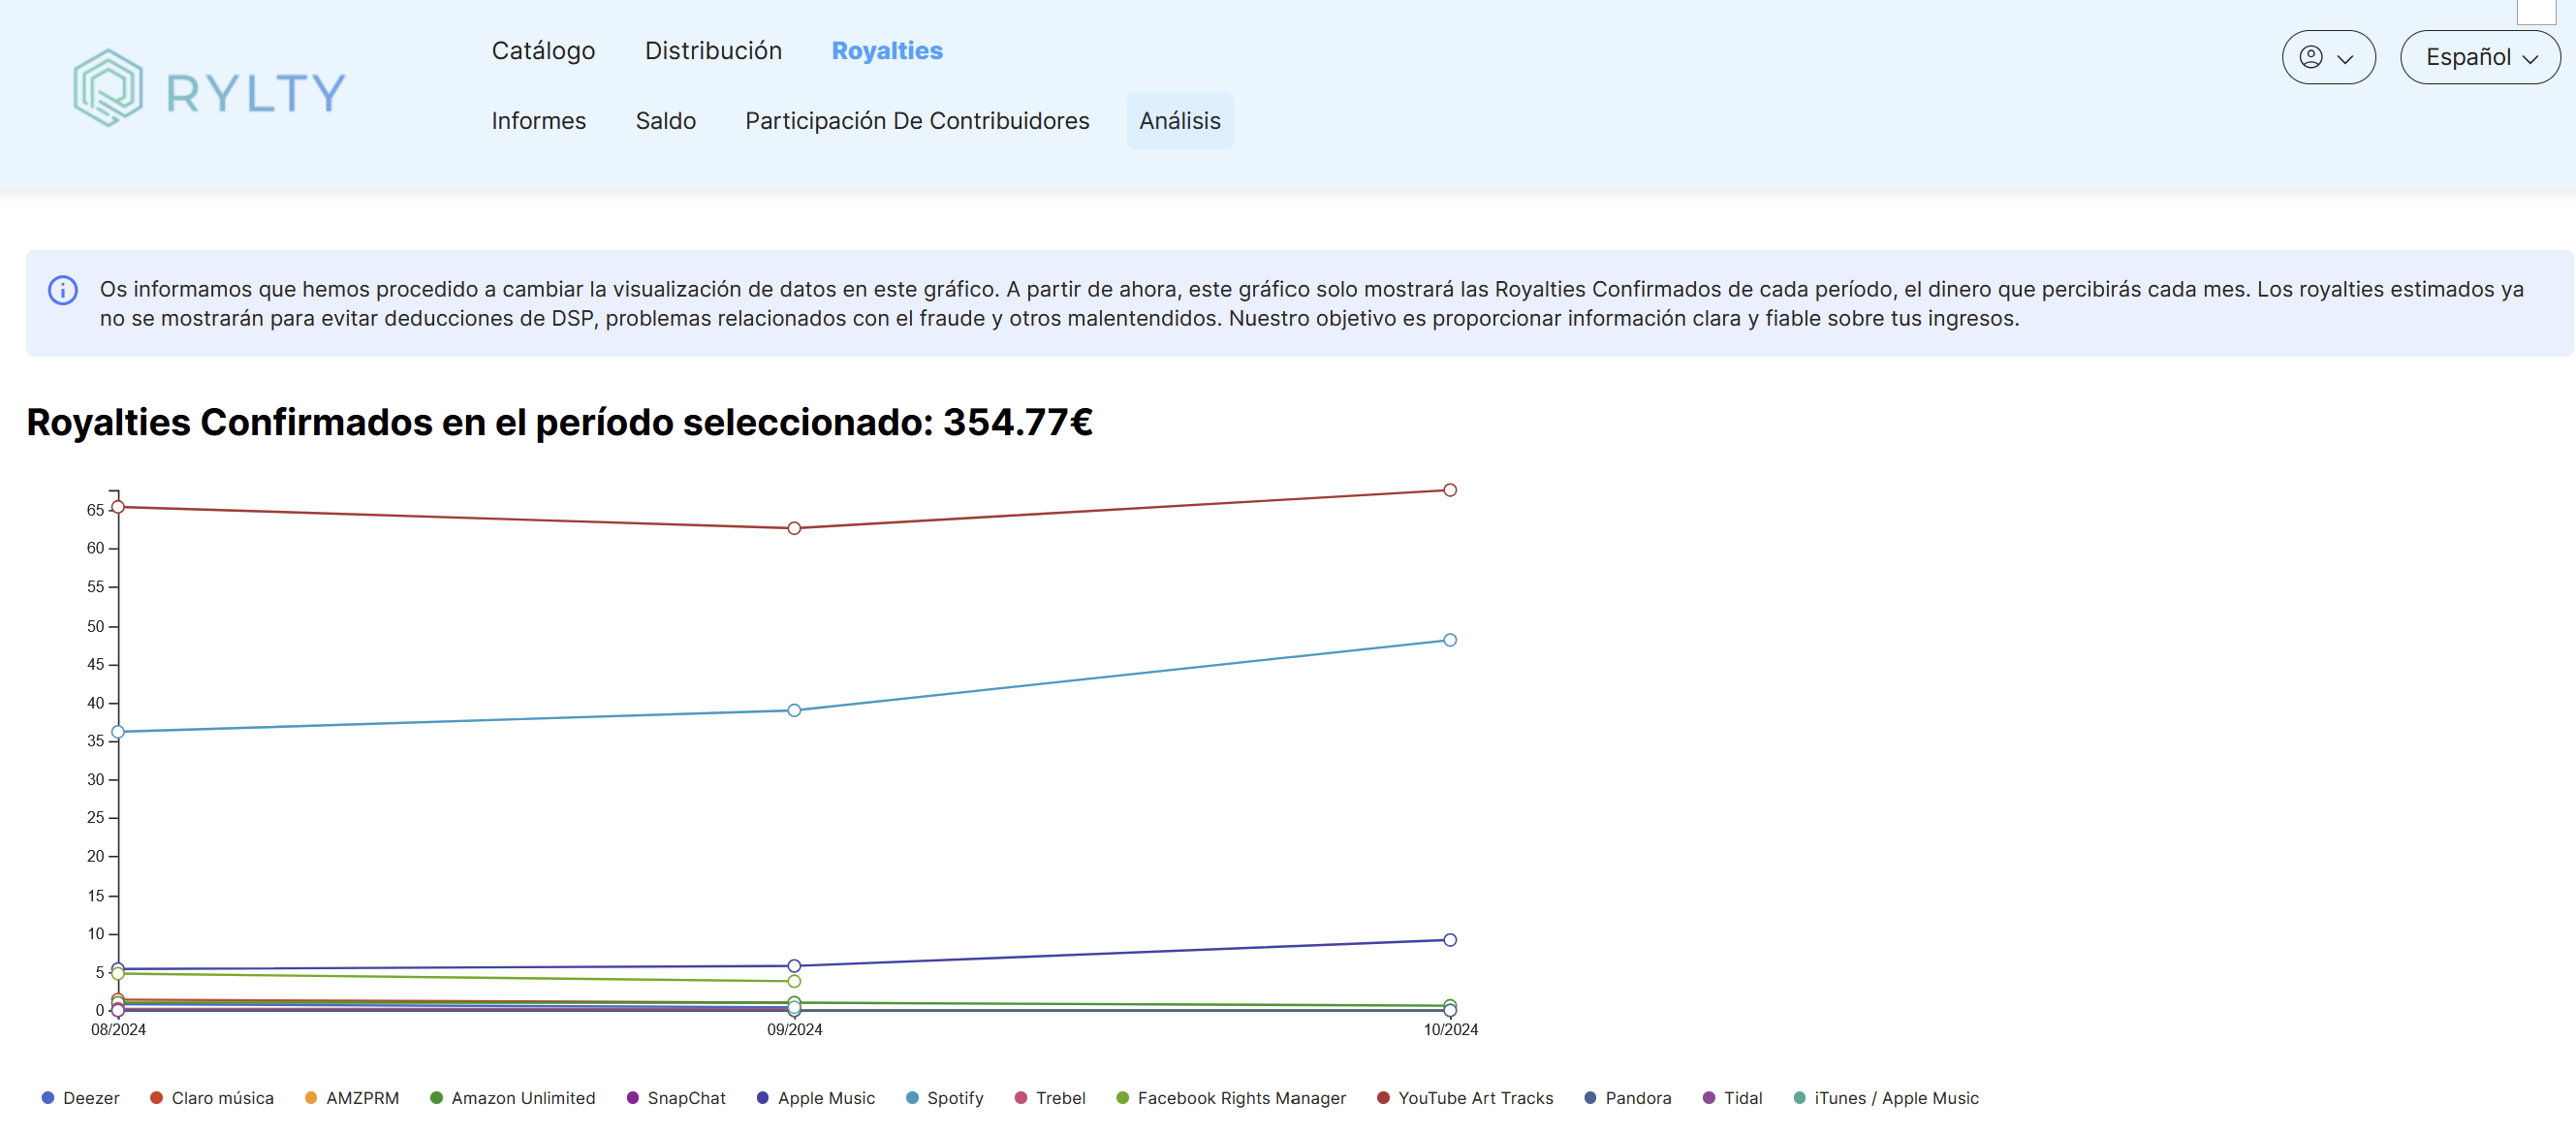This screenshot has height=1134, width=2576.
Task: Click the 65 value on the y-axis
Action: (95, 510)
